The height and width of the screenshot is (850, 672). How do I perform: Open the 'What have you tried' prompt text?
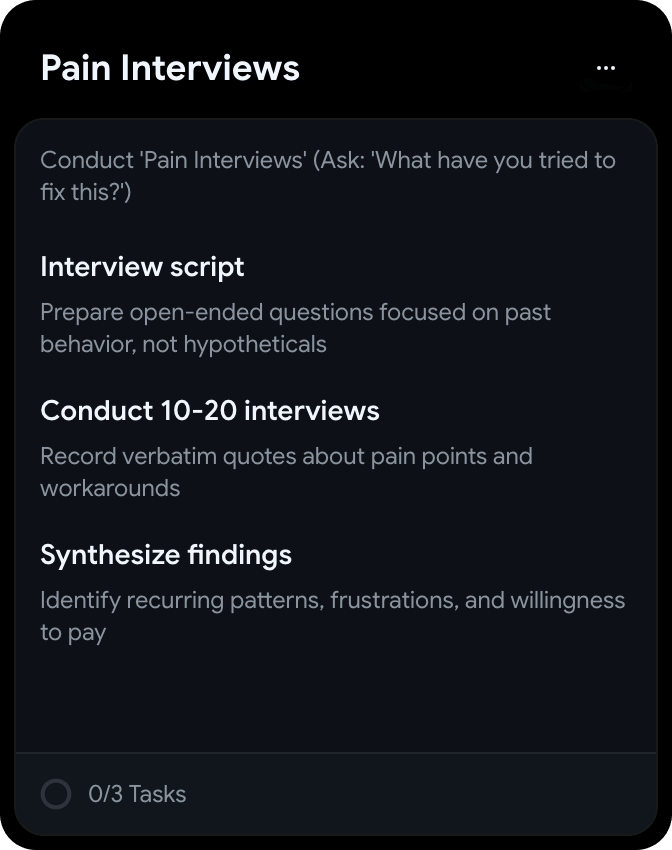coord(327,175)
